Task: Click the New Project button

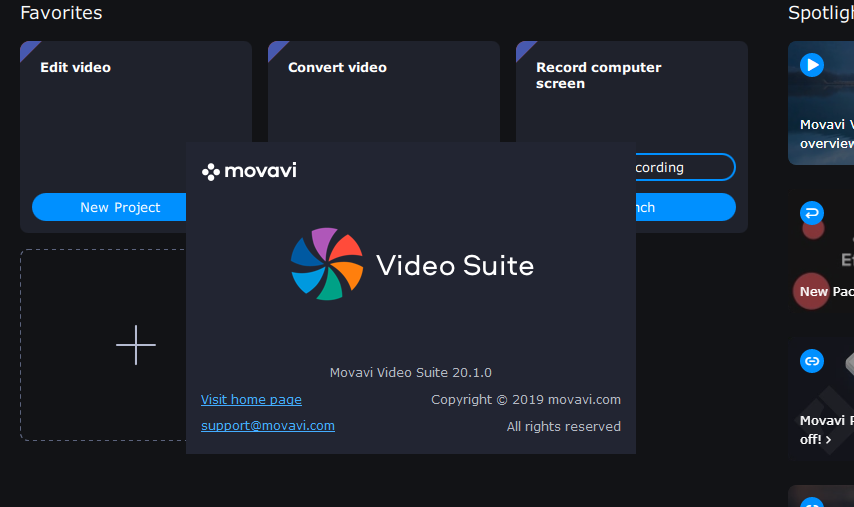Action: click(109, 207)
